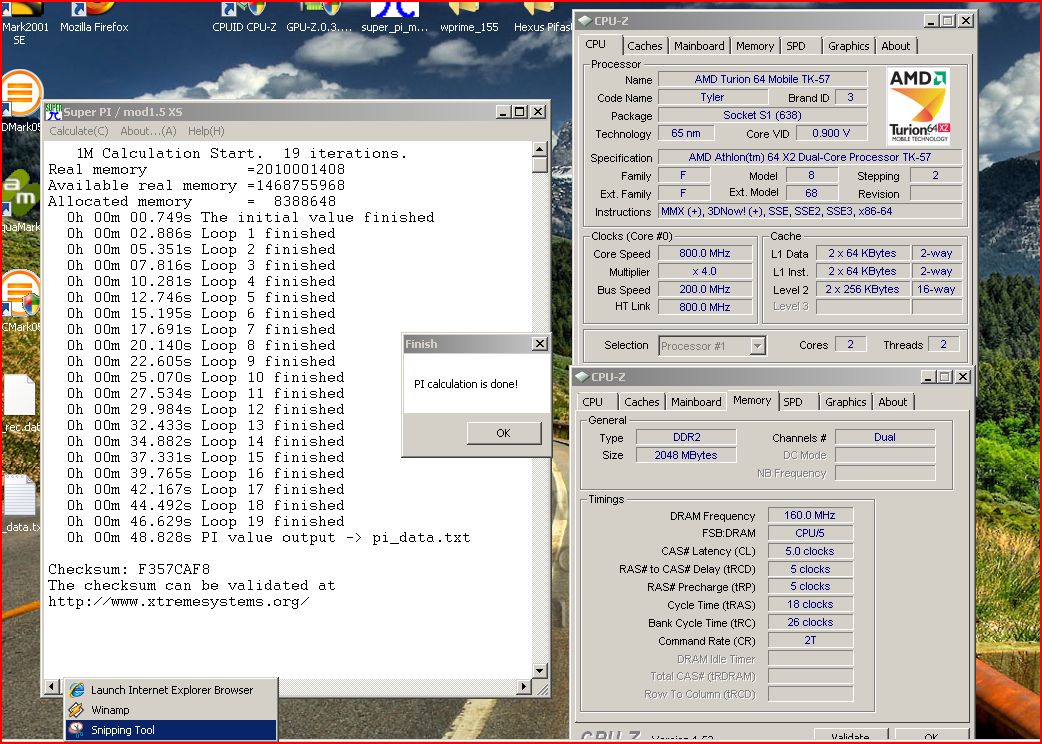Click the CAS# Latency value 5.0 clocks
1042x744 pixels.
coord(810,551)
